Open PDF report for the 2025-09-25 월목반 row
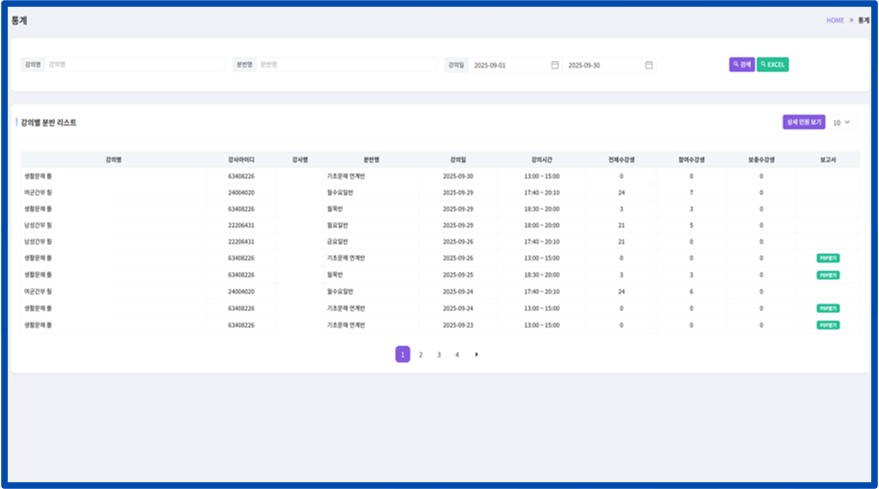 828,275
